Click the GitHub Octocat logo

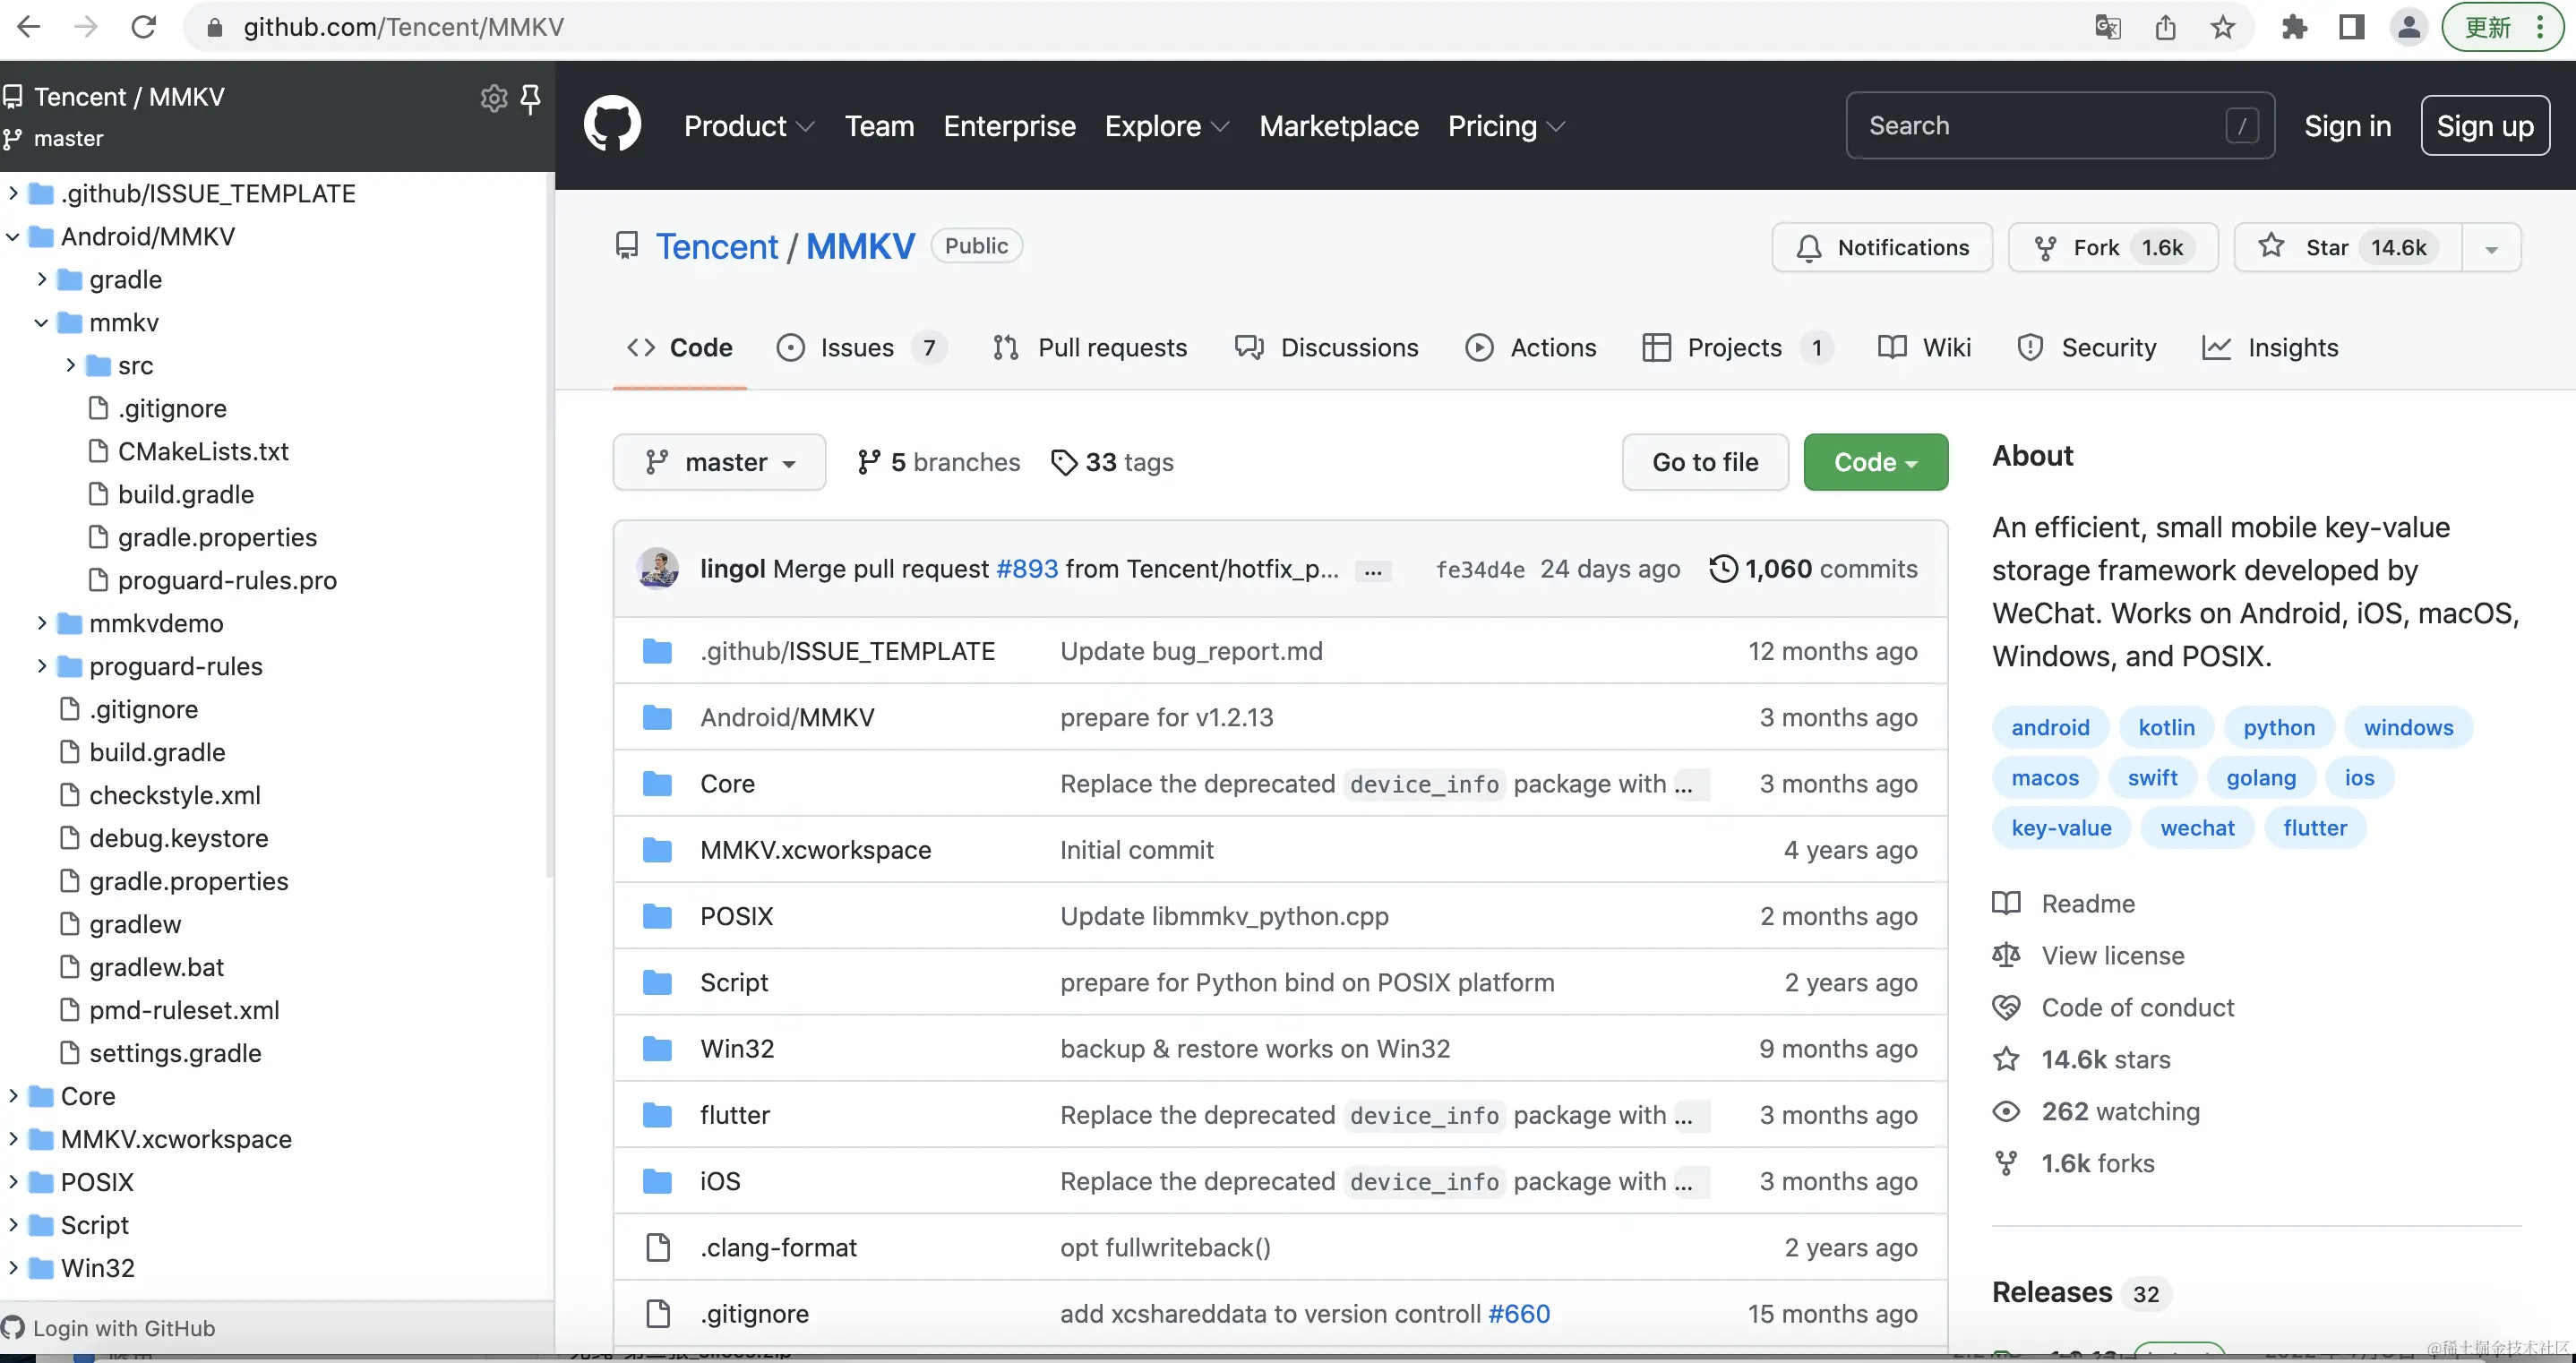(x=612, y=125)
